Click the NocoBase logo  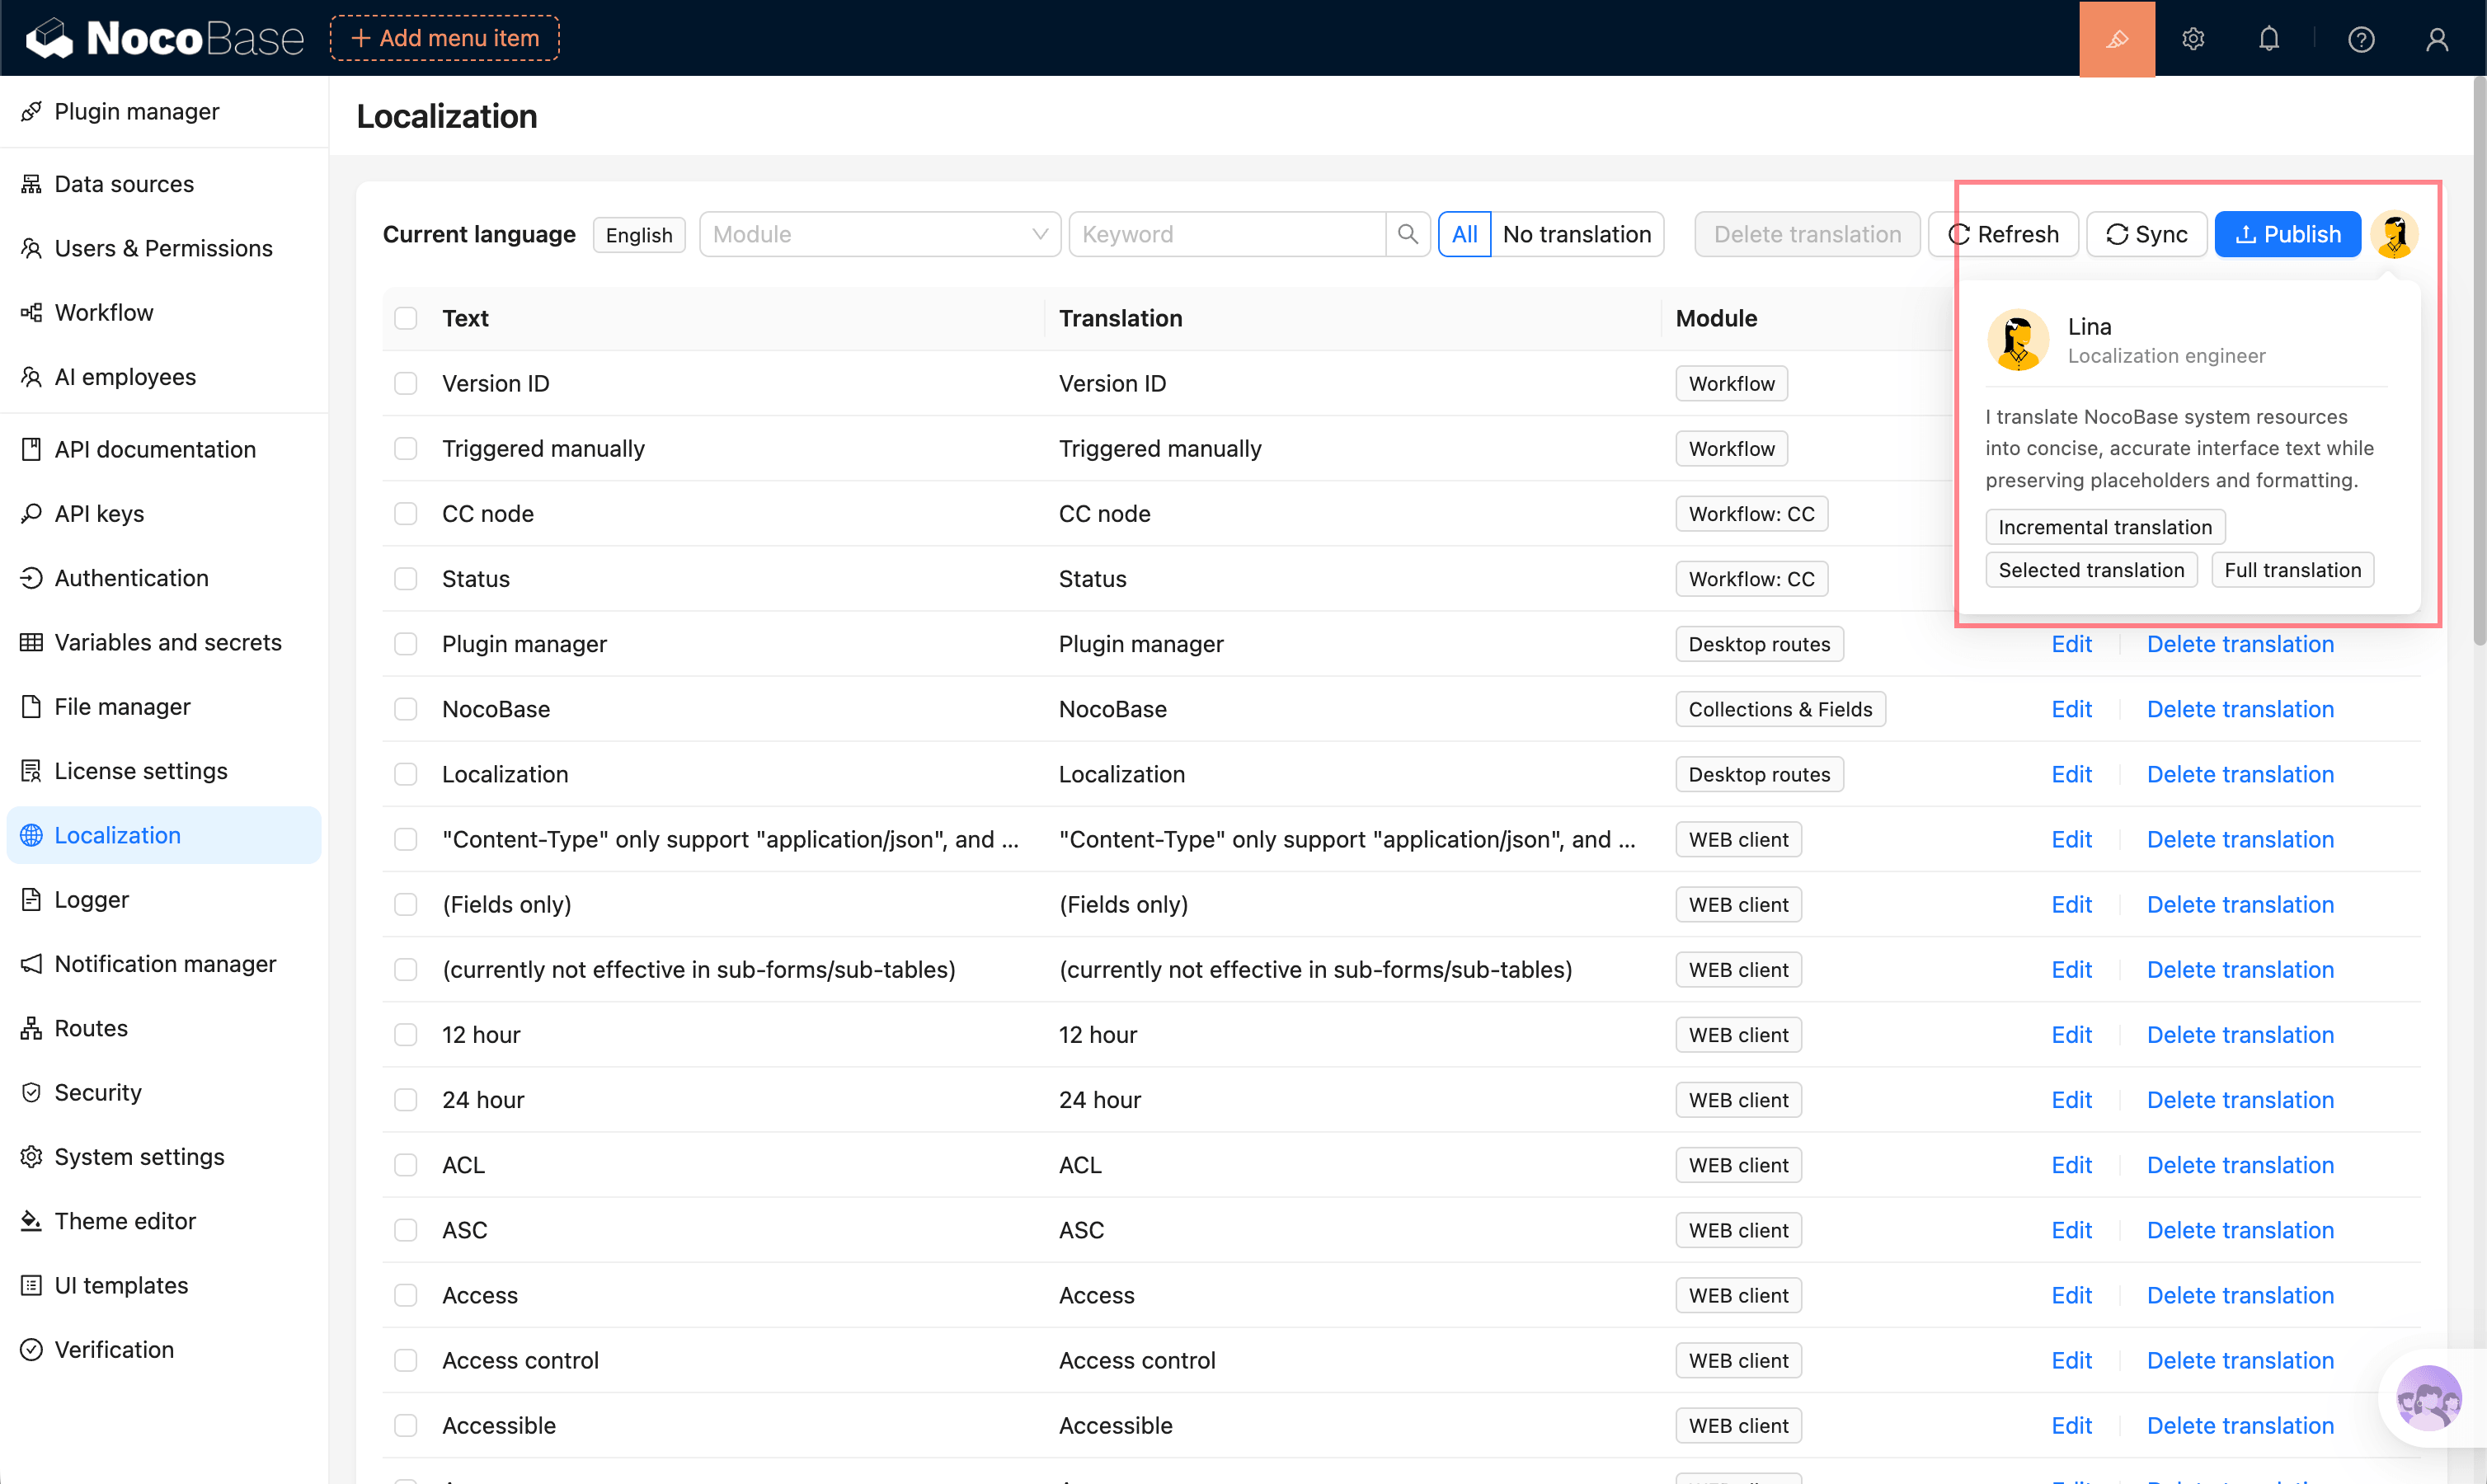(164, 38)
